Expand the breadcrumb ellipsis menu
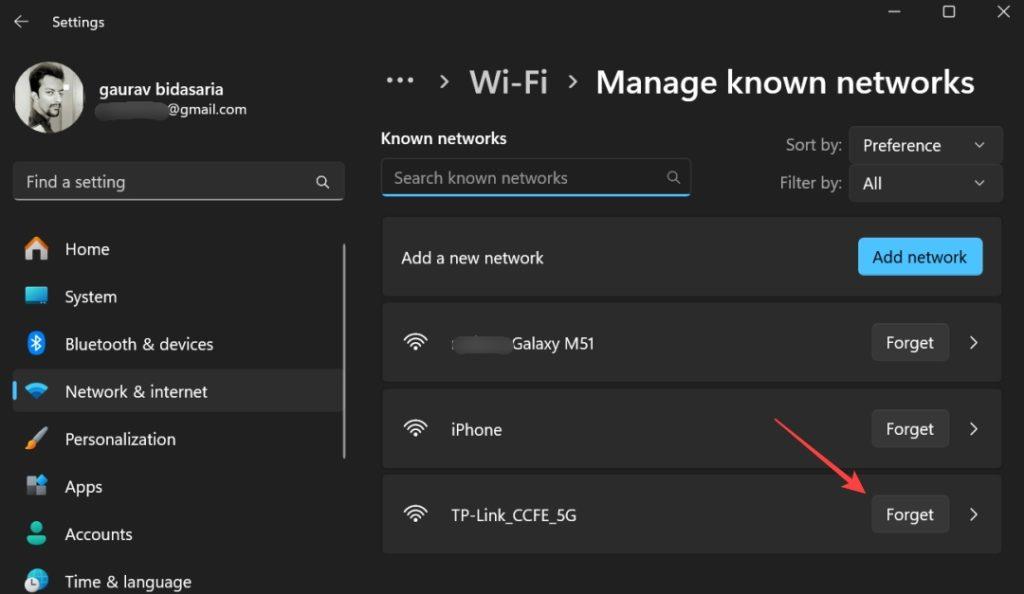 (x=400, y=81)
